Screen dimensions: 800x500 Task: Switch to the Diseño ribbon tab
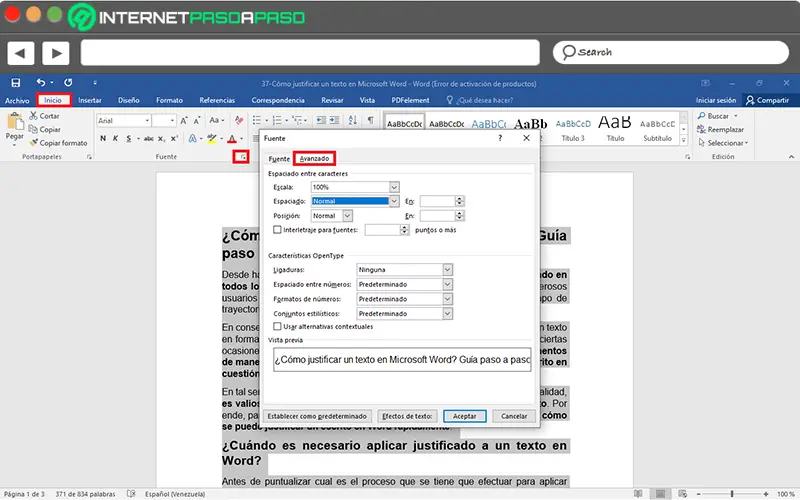(129, 100)
